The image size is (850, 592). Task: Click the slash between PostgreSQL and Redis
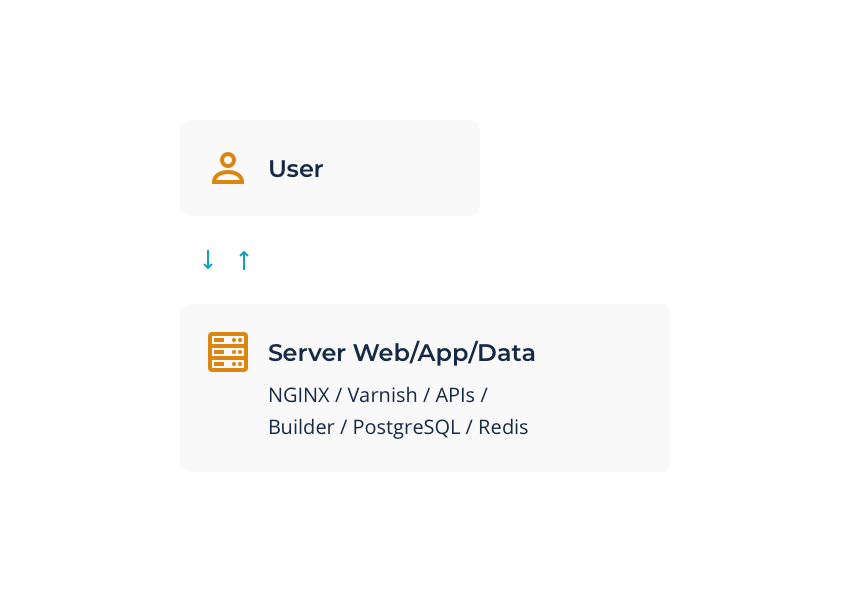pyautogui.click(x=469, y=428)
